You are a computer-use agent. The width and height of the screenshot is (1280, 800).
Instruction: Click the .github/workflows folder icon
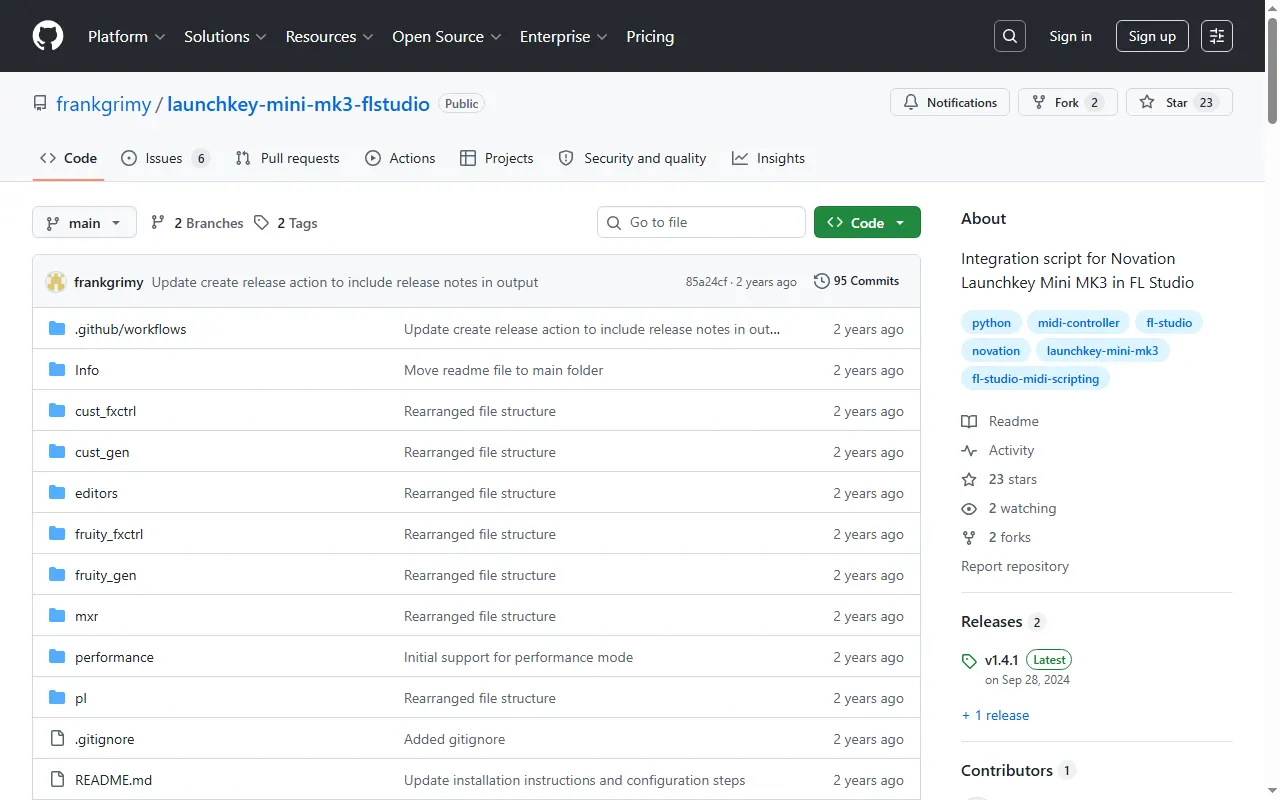57,329
